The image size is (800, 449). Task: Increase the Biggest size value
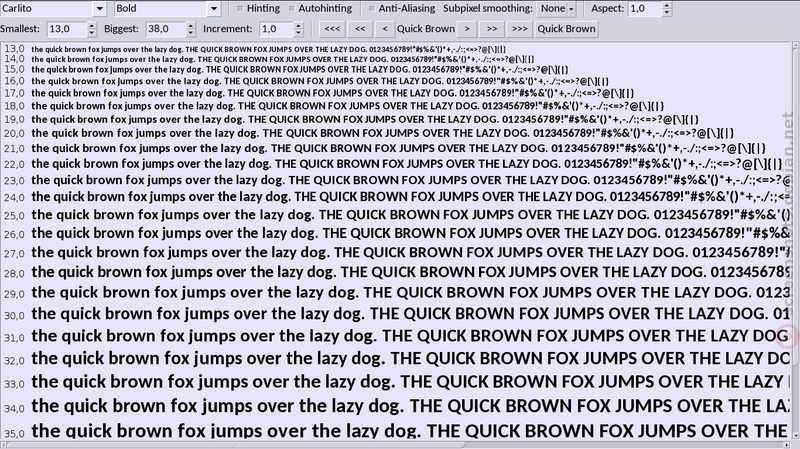[x=190, y=25]
